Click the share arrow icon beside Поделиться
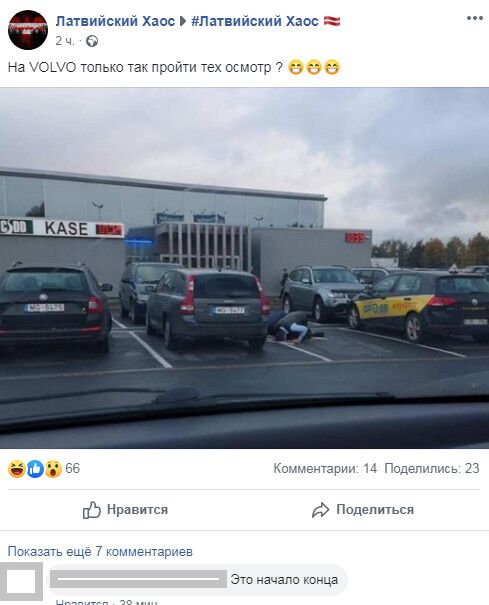489x605 pixels. pos(320,510)
